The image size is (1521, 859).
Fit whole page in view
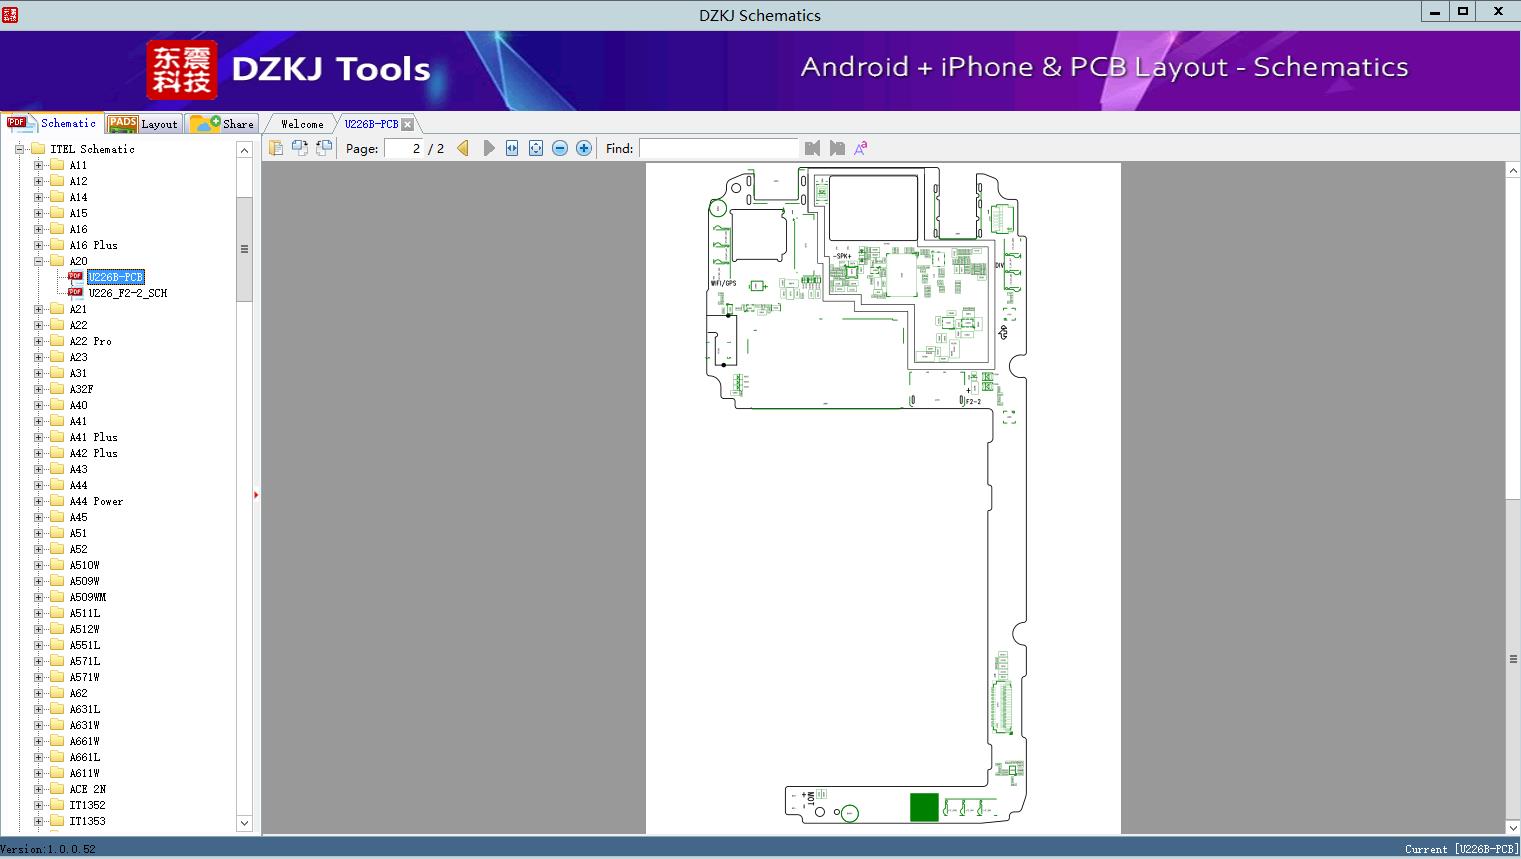pyautogui.click(x=536, y=148)
